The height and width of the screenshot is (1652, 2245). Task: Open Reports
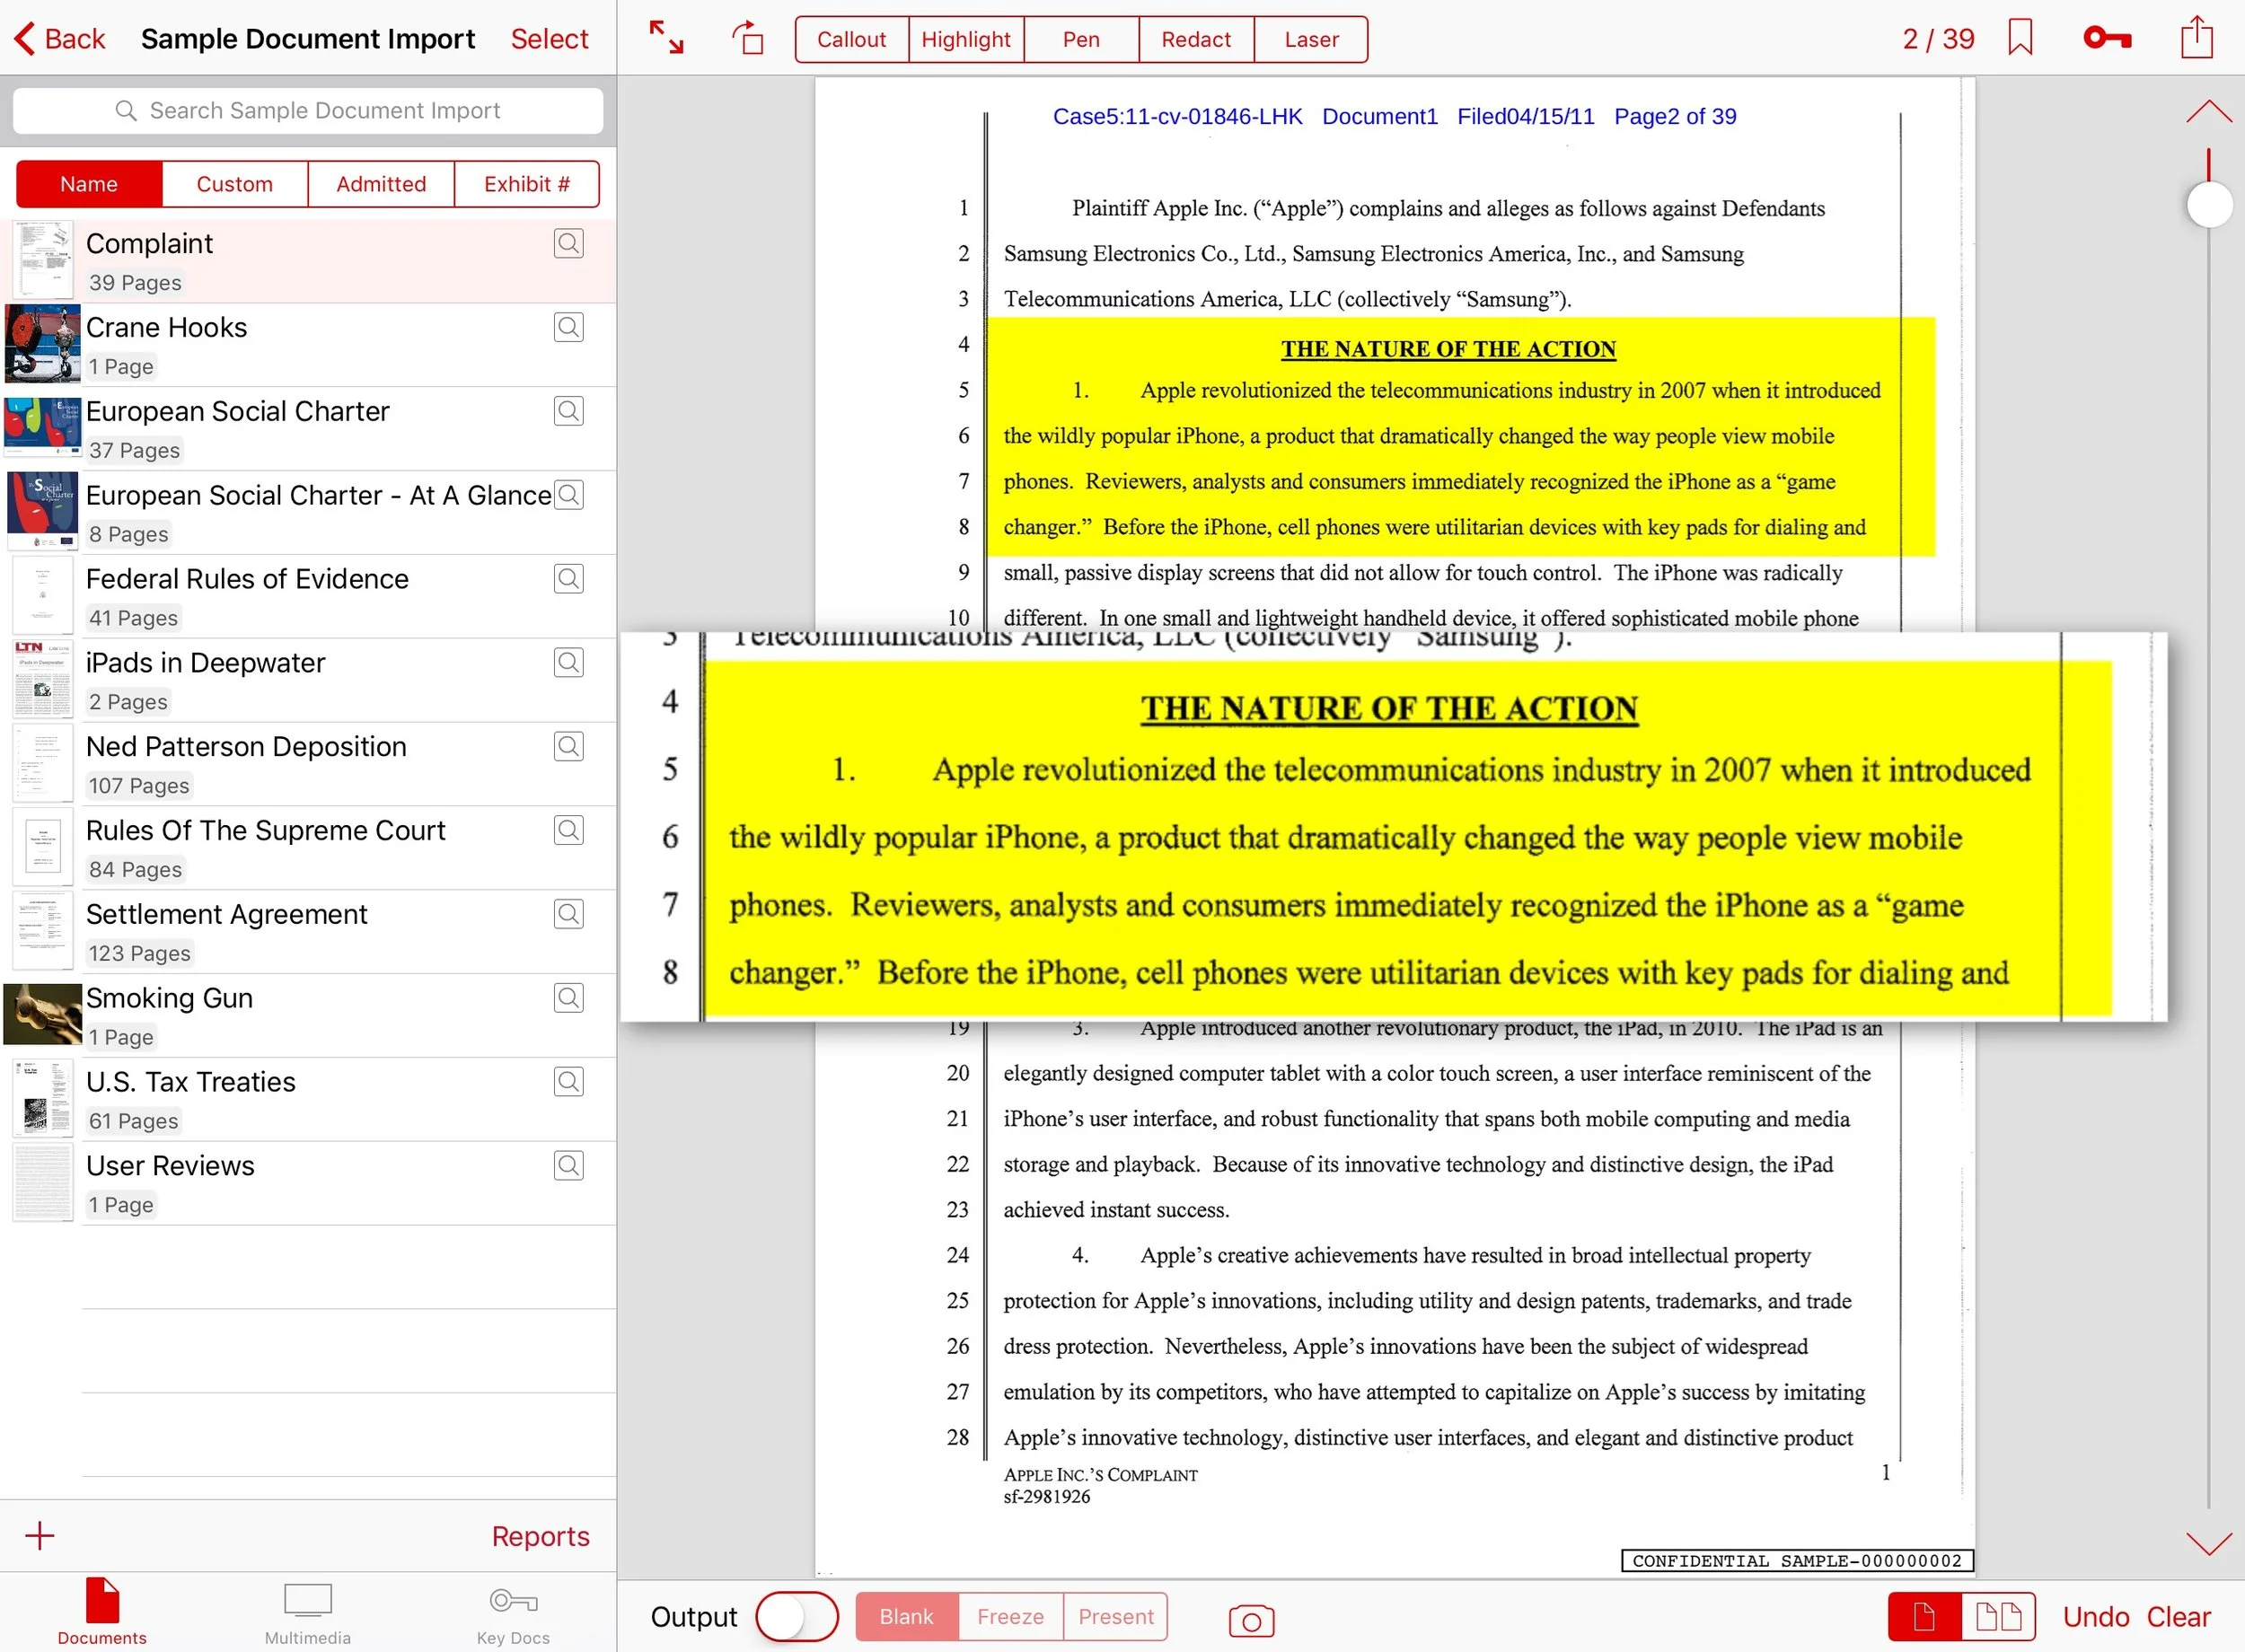[x=540, y=1536]
